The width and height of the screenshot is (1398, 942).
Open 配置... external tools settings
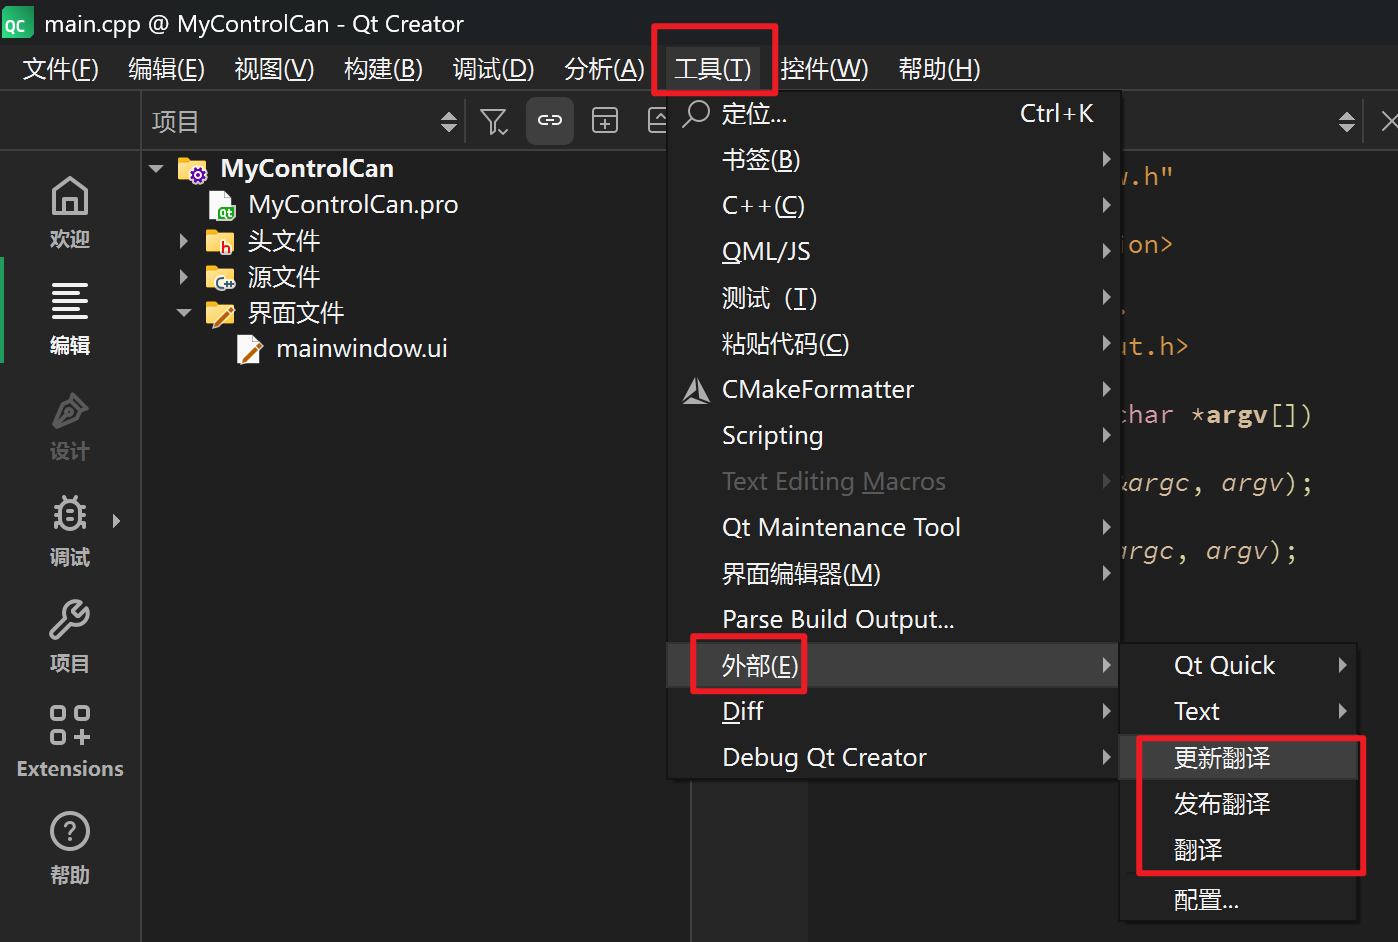pyautogui.click(x=1239, y=901)
